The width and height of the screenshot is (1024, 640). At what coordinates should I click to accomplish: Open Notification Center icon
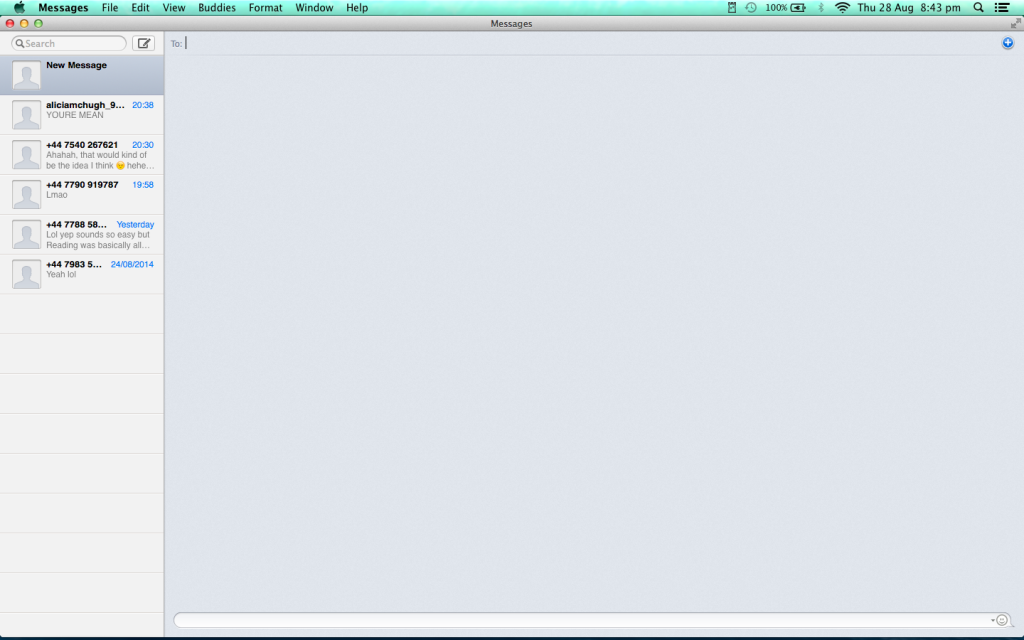[1002, 7]
